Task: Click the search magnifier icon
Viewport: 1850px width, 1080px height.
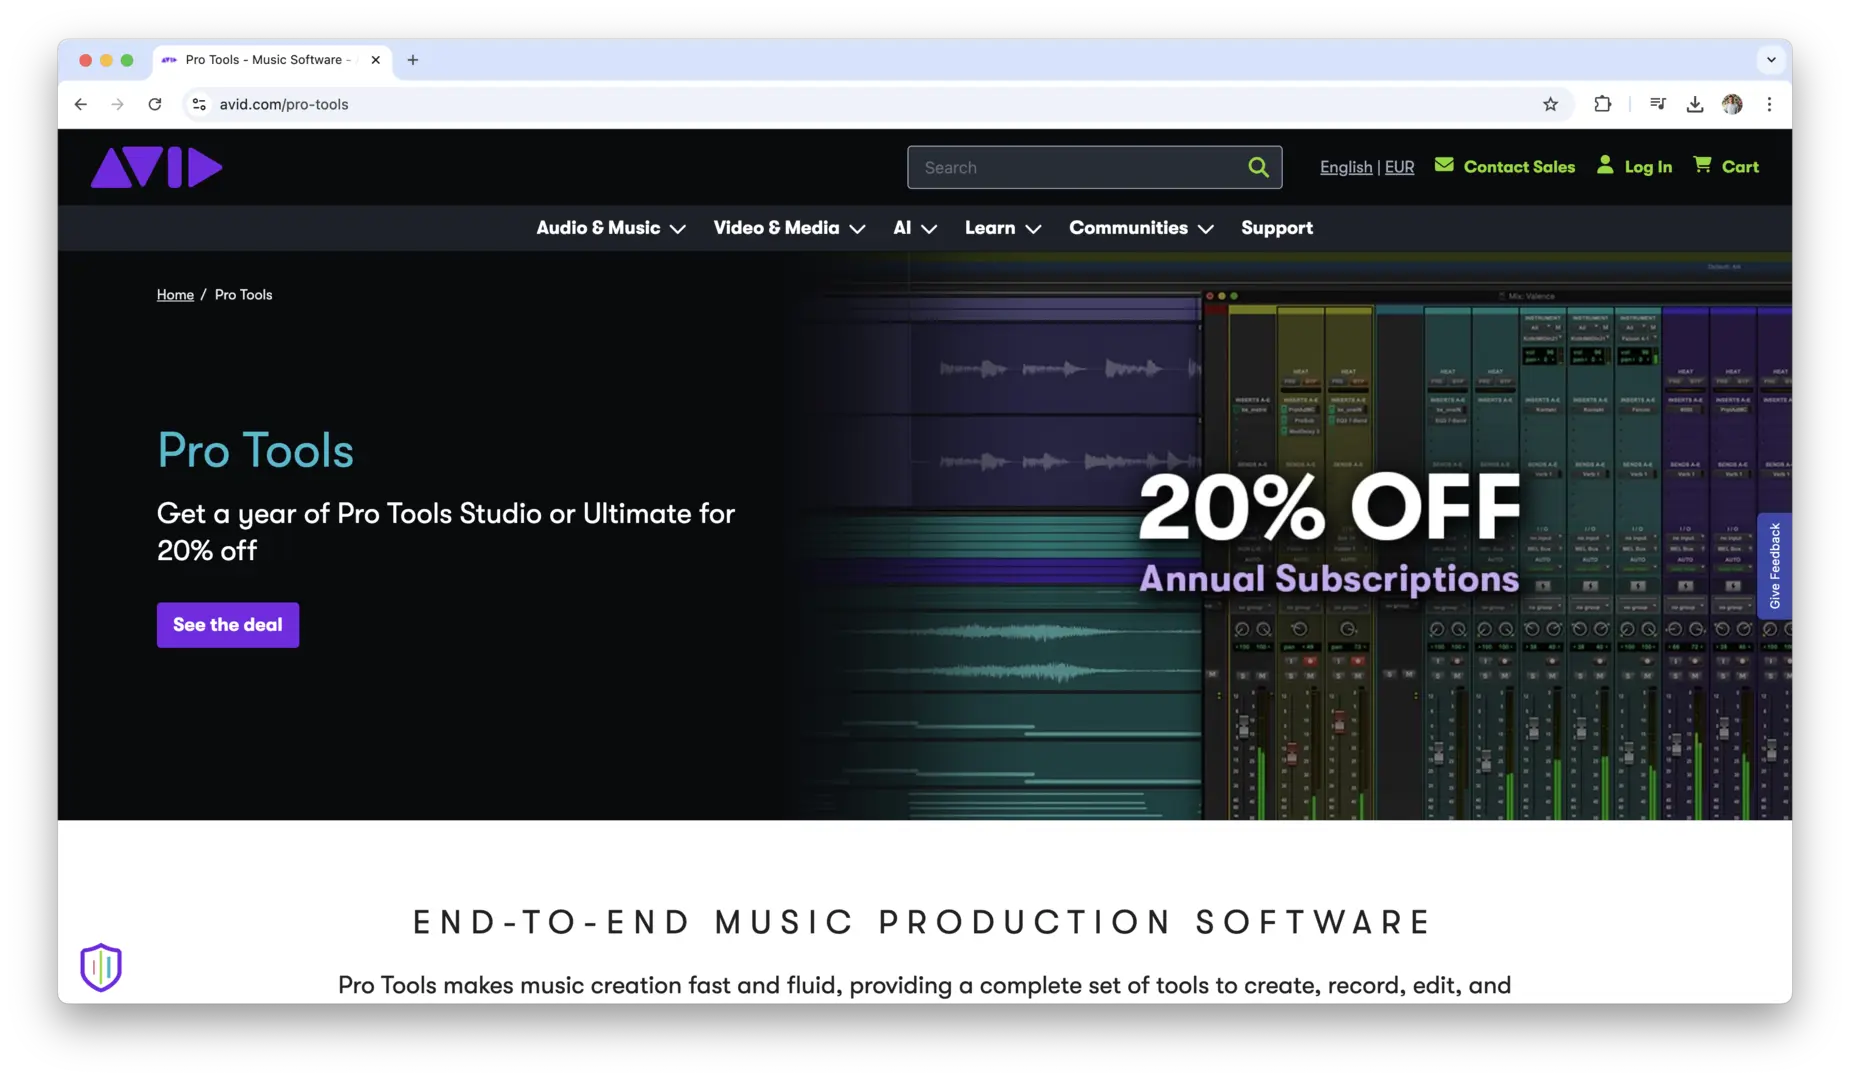Action: click(x=1258, y=167)
